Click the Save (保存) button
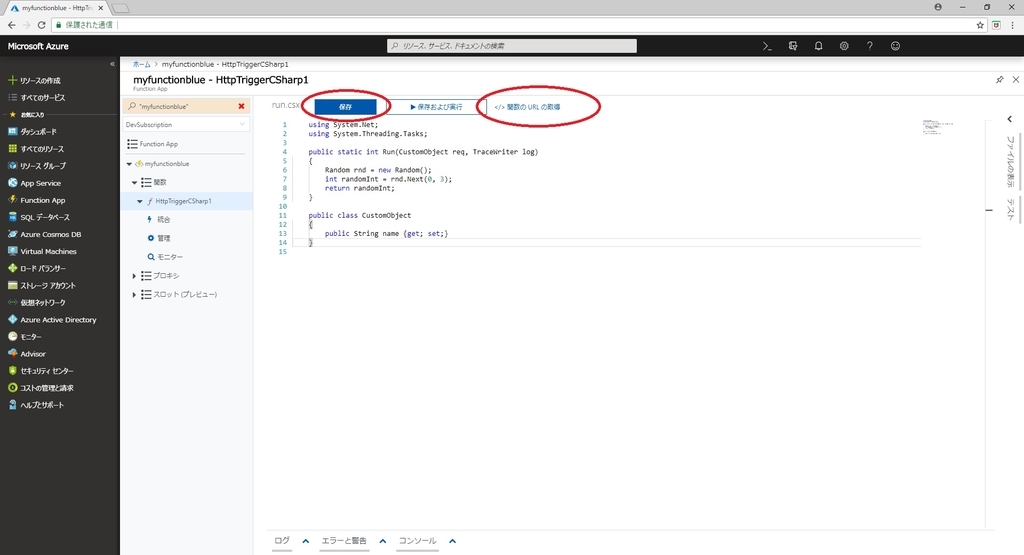 (345, 106)
